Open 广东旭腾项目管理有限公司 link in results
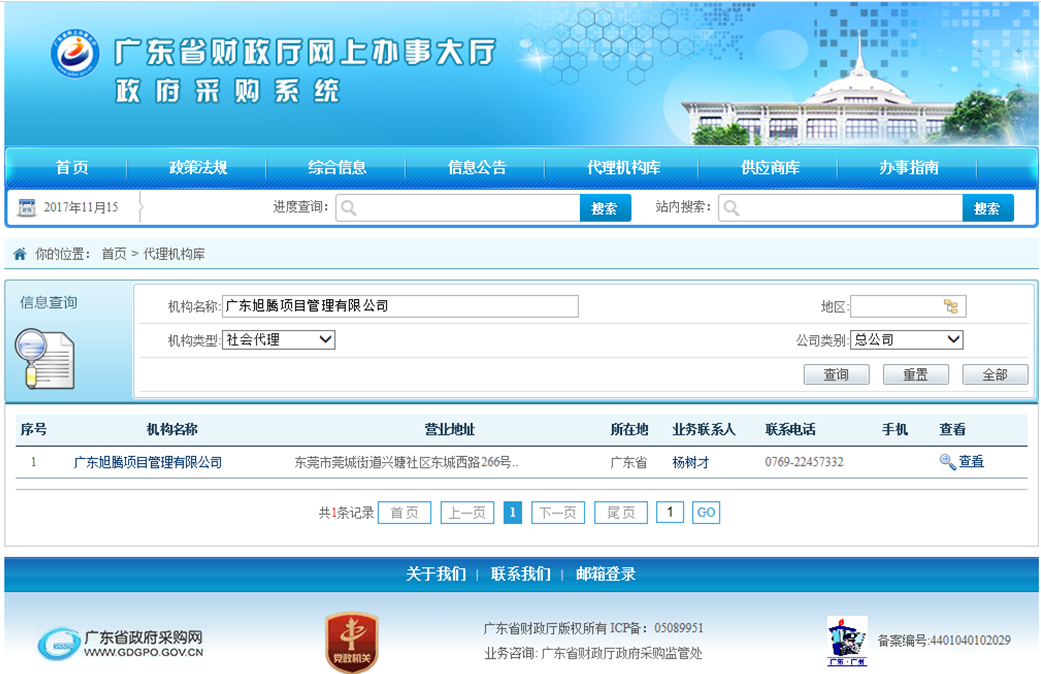The image size is (1041, 674). (147, 462)
